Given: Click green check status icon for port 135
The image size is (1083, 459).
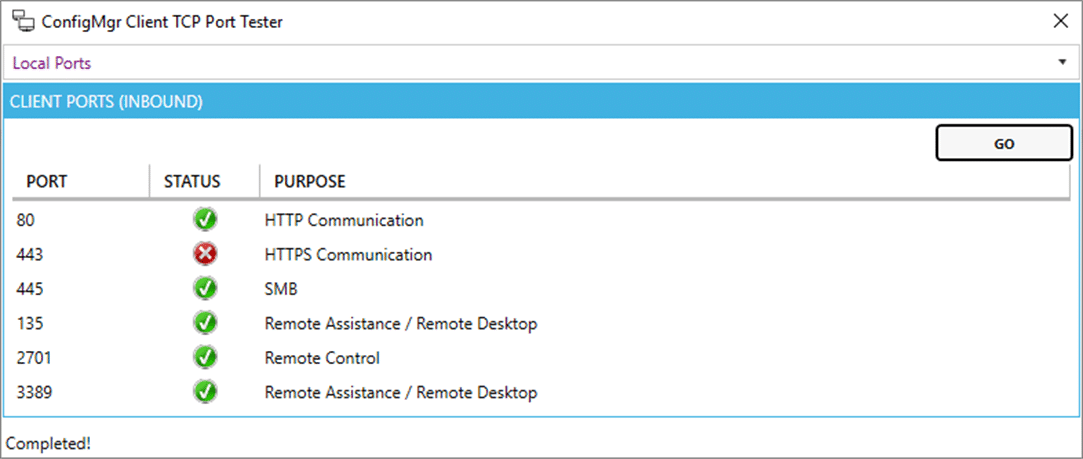Looking at the screenshot, I should [205, 323].
